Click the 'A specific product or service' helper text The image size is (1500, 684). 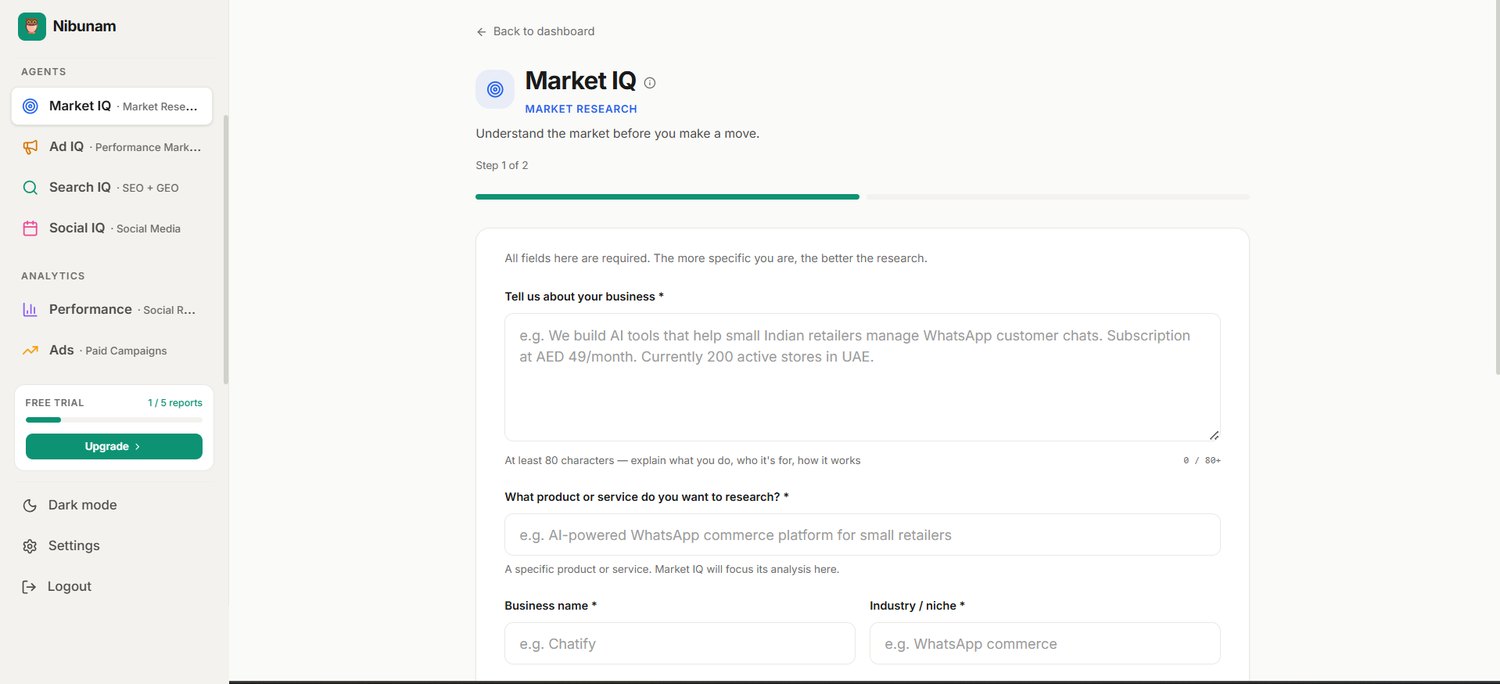click(672, 570)
